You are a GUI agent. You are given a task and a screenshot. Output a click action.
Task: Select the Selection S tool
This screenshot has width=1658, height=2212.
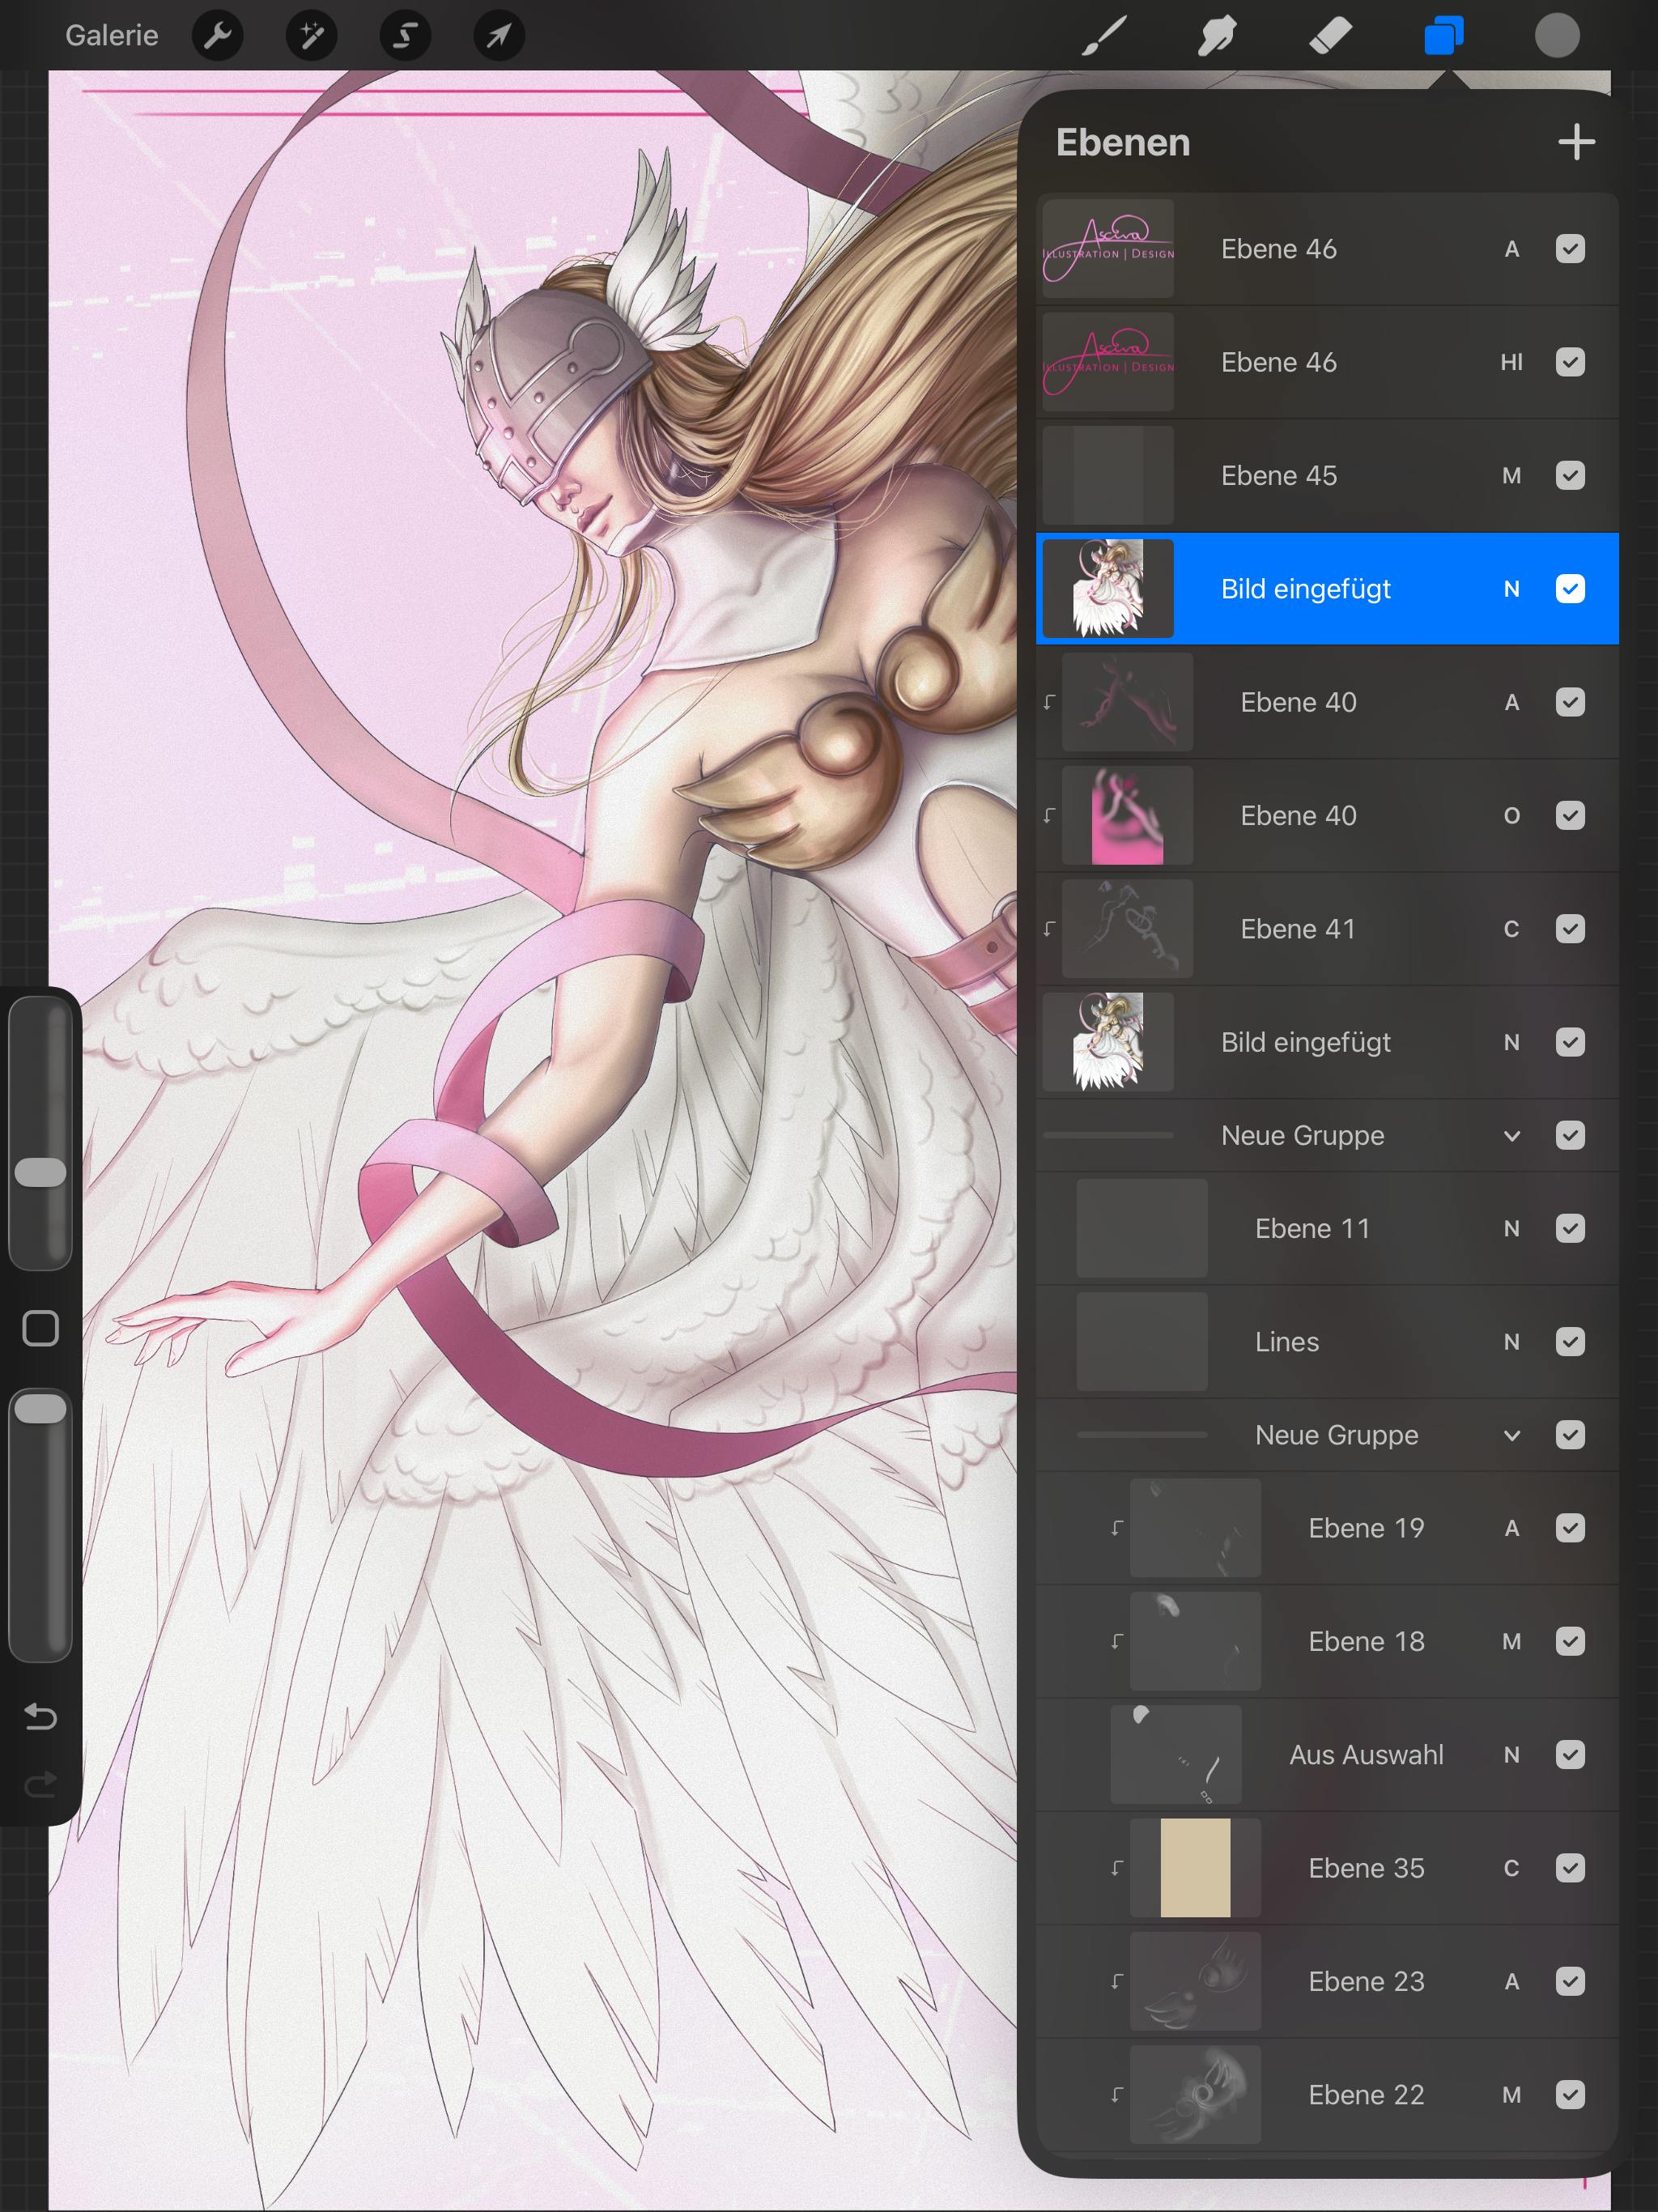(405, 36)
